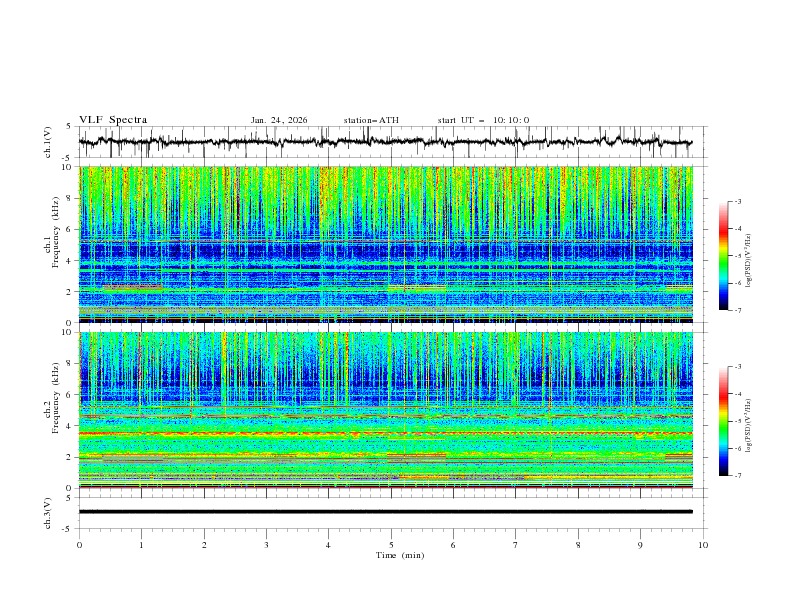The width and height of the screenshot is (792, 612).
Task: Select the date "Jan. 24, 2026"
Action: [x=279, y=120]
